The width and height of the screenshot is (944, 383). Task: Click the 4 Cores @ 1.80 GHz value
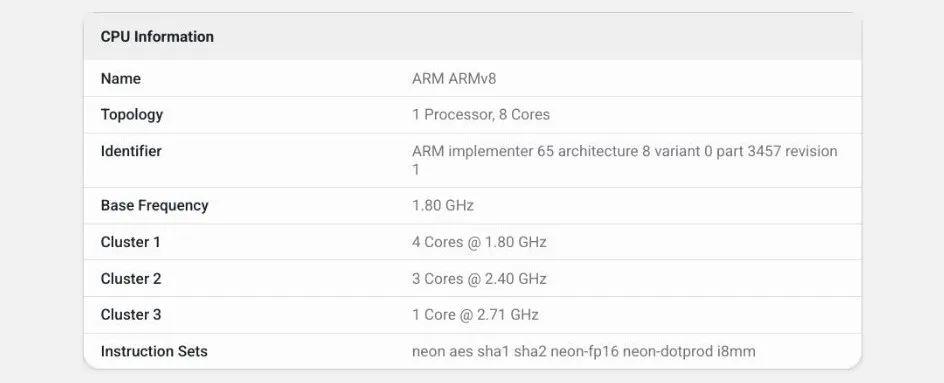(x=479, y=242)
